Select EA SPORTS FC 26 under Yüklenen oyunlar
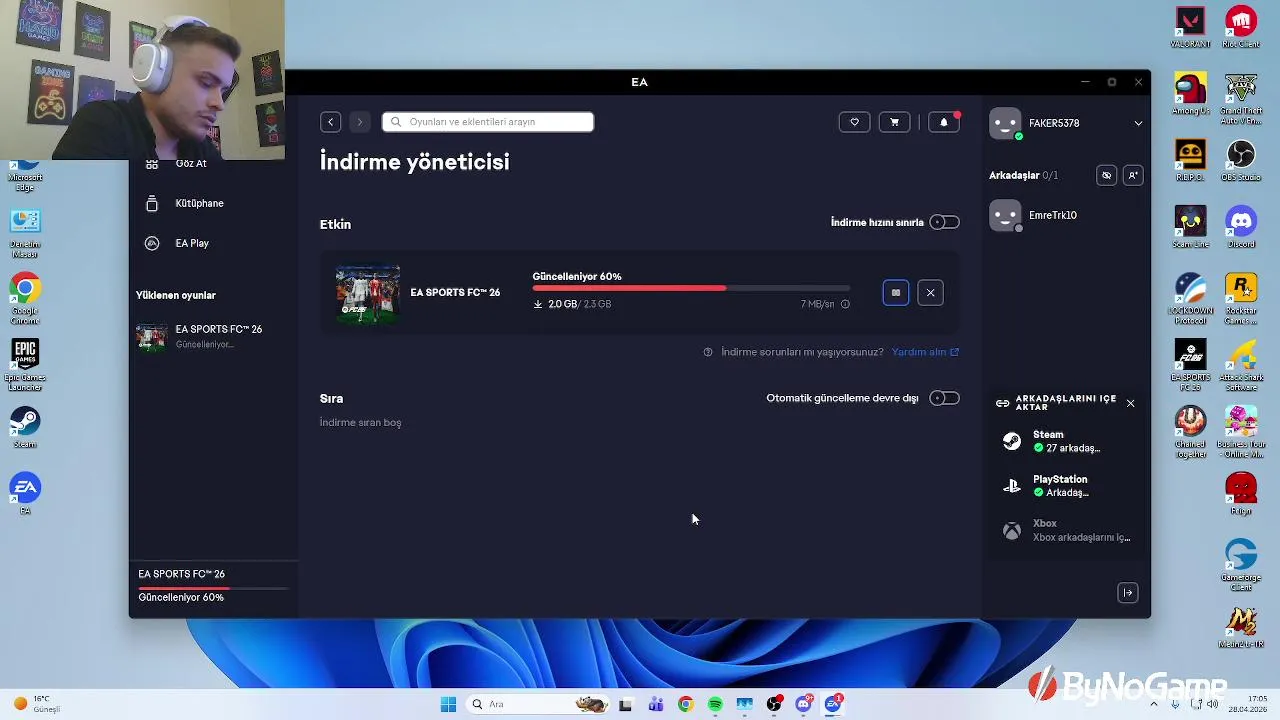The image size is (1280, 720). click(x=213, y=336)
